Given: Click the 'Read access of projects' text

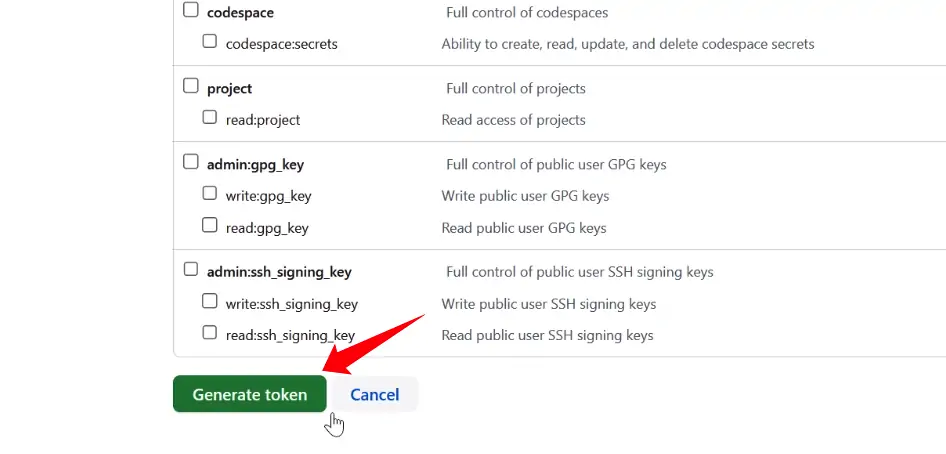Looking at the screenshot, I should pyautogui.click(x=514, y=120).
